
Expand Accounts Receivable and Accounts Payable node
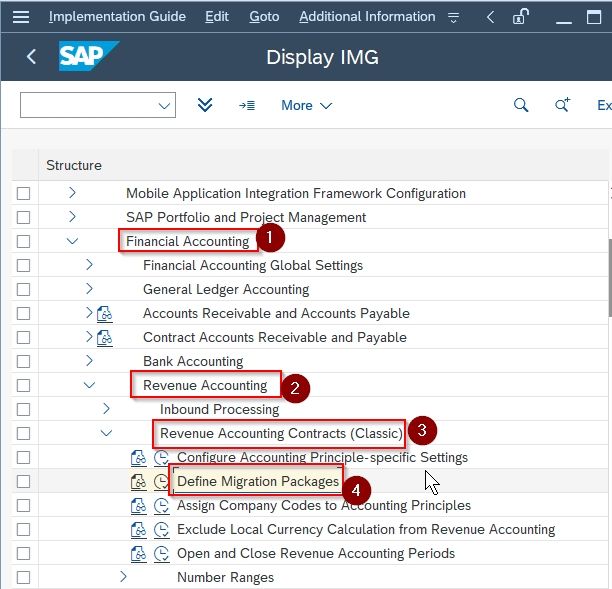89,313
